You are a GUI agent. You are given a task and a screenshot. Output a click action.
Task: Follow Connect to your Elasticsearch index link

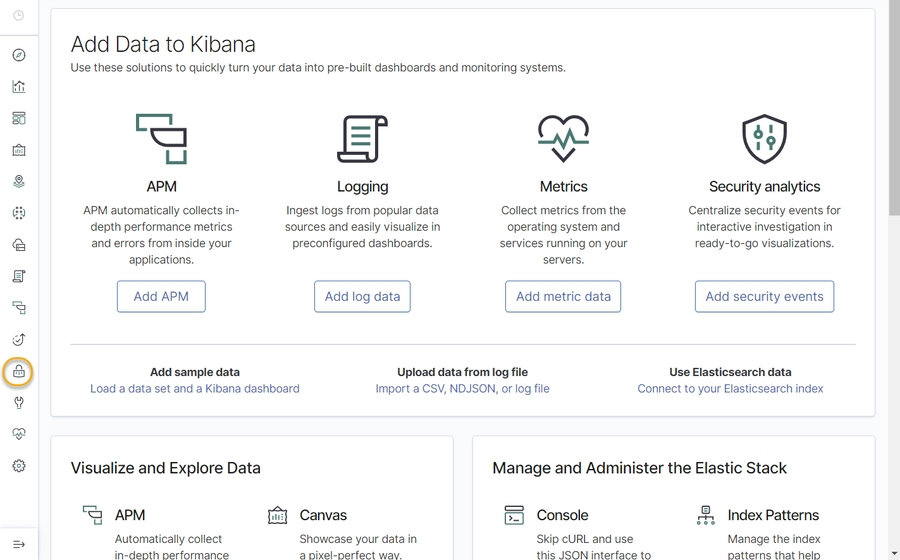click(x=730, y=389)
